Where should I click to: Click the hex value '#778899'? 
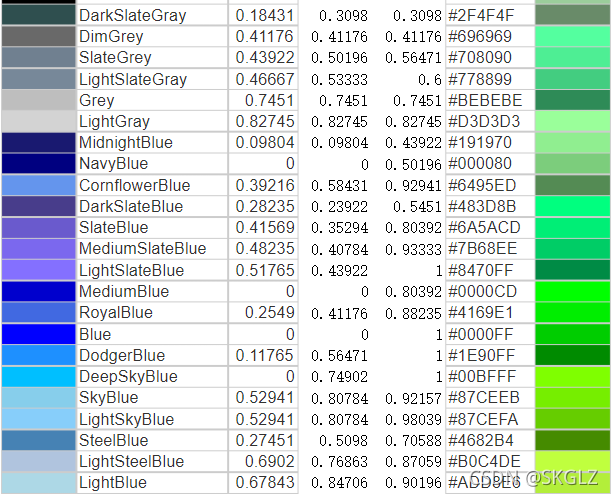pyautogui.click(x=480, y=79)
